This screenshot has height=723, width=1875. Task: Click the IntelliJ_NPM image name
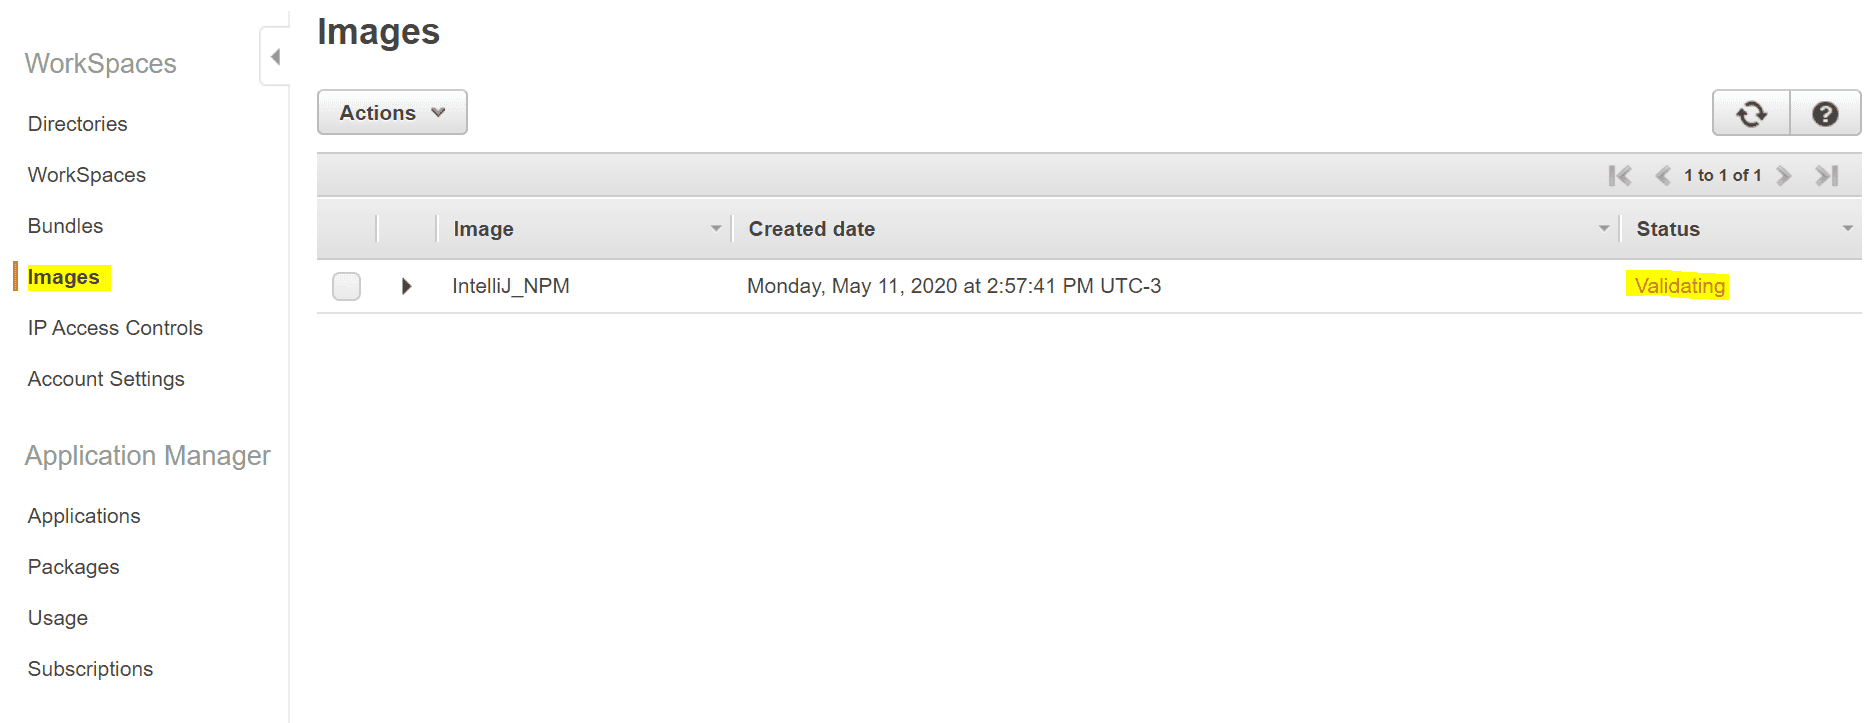coord(511,286)
